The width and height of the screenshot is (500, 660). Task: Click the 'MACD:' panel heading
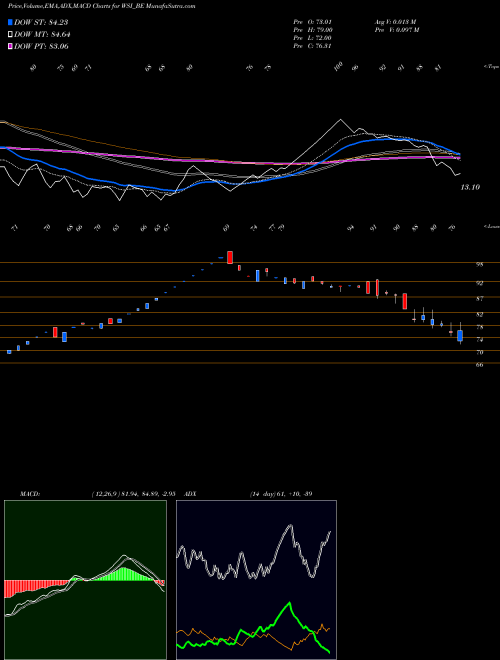tap(30, 494)
